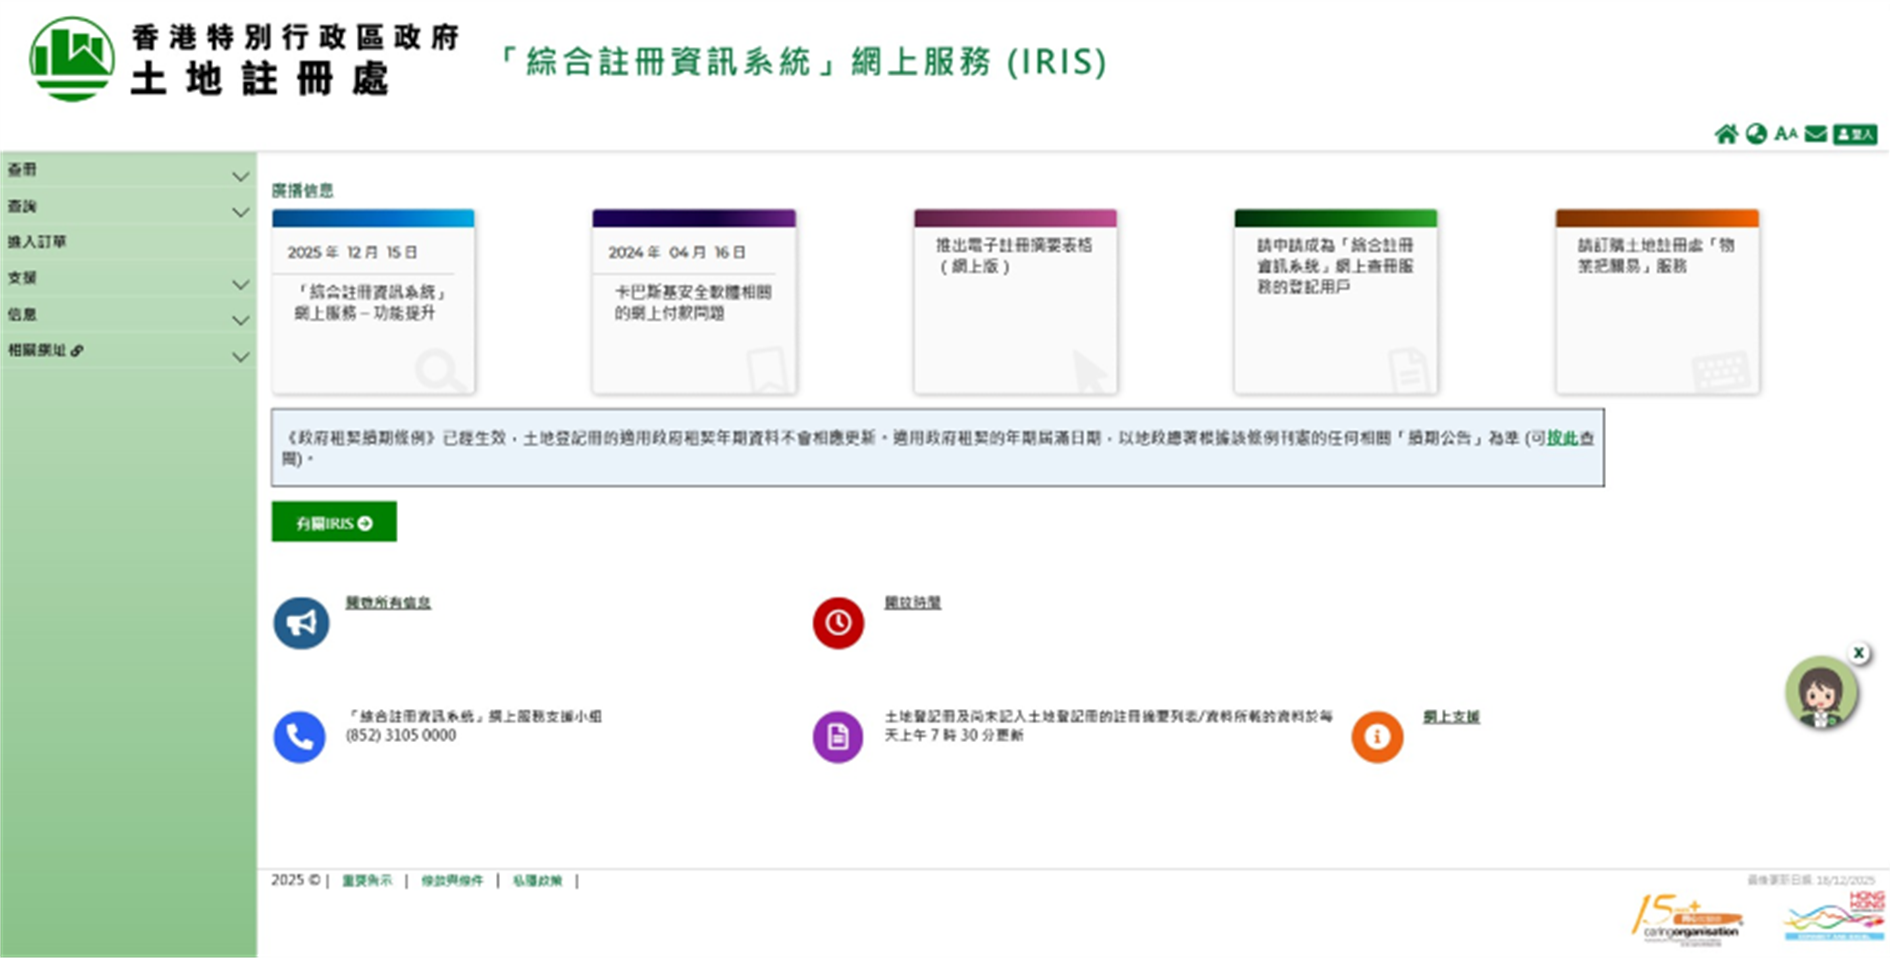Expand the 查詢 sidebar section
This screenshot has width=1890, height=958.
125,207
